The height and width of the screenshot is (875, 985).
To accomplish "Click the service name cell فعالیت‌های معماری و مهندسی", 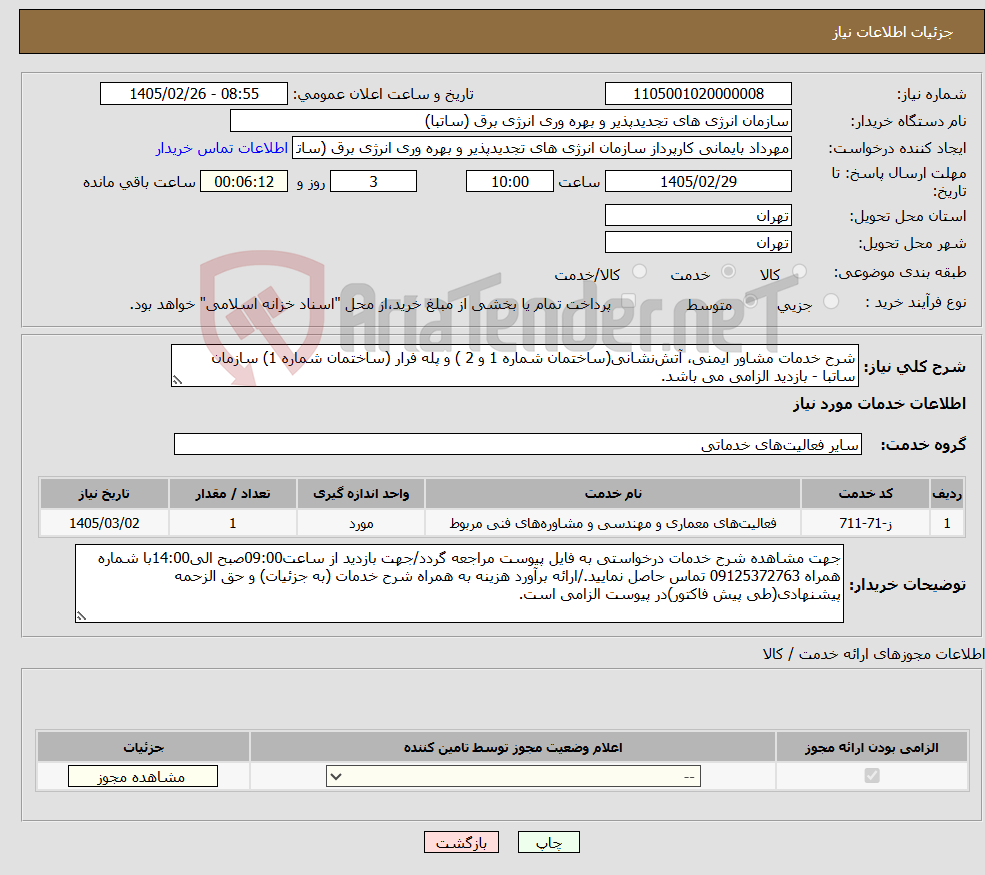I will [x=612, y=523].
